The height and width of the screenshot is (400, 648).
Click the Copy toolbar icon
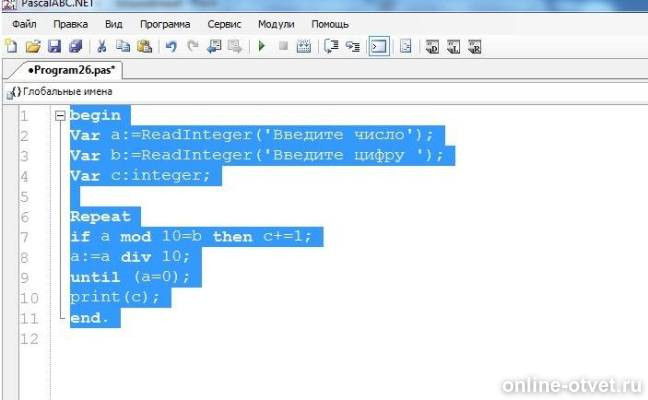tap(123, 46)
